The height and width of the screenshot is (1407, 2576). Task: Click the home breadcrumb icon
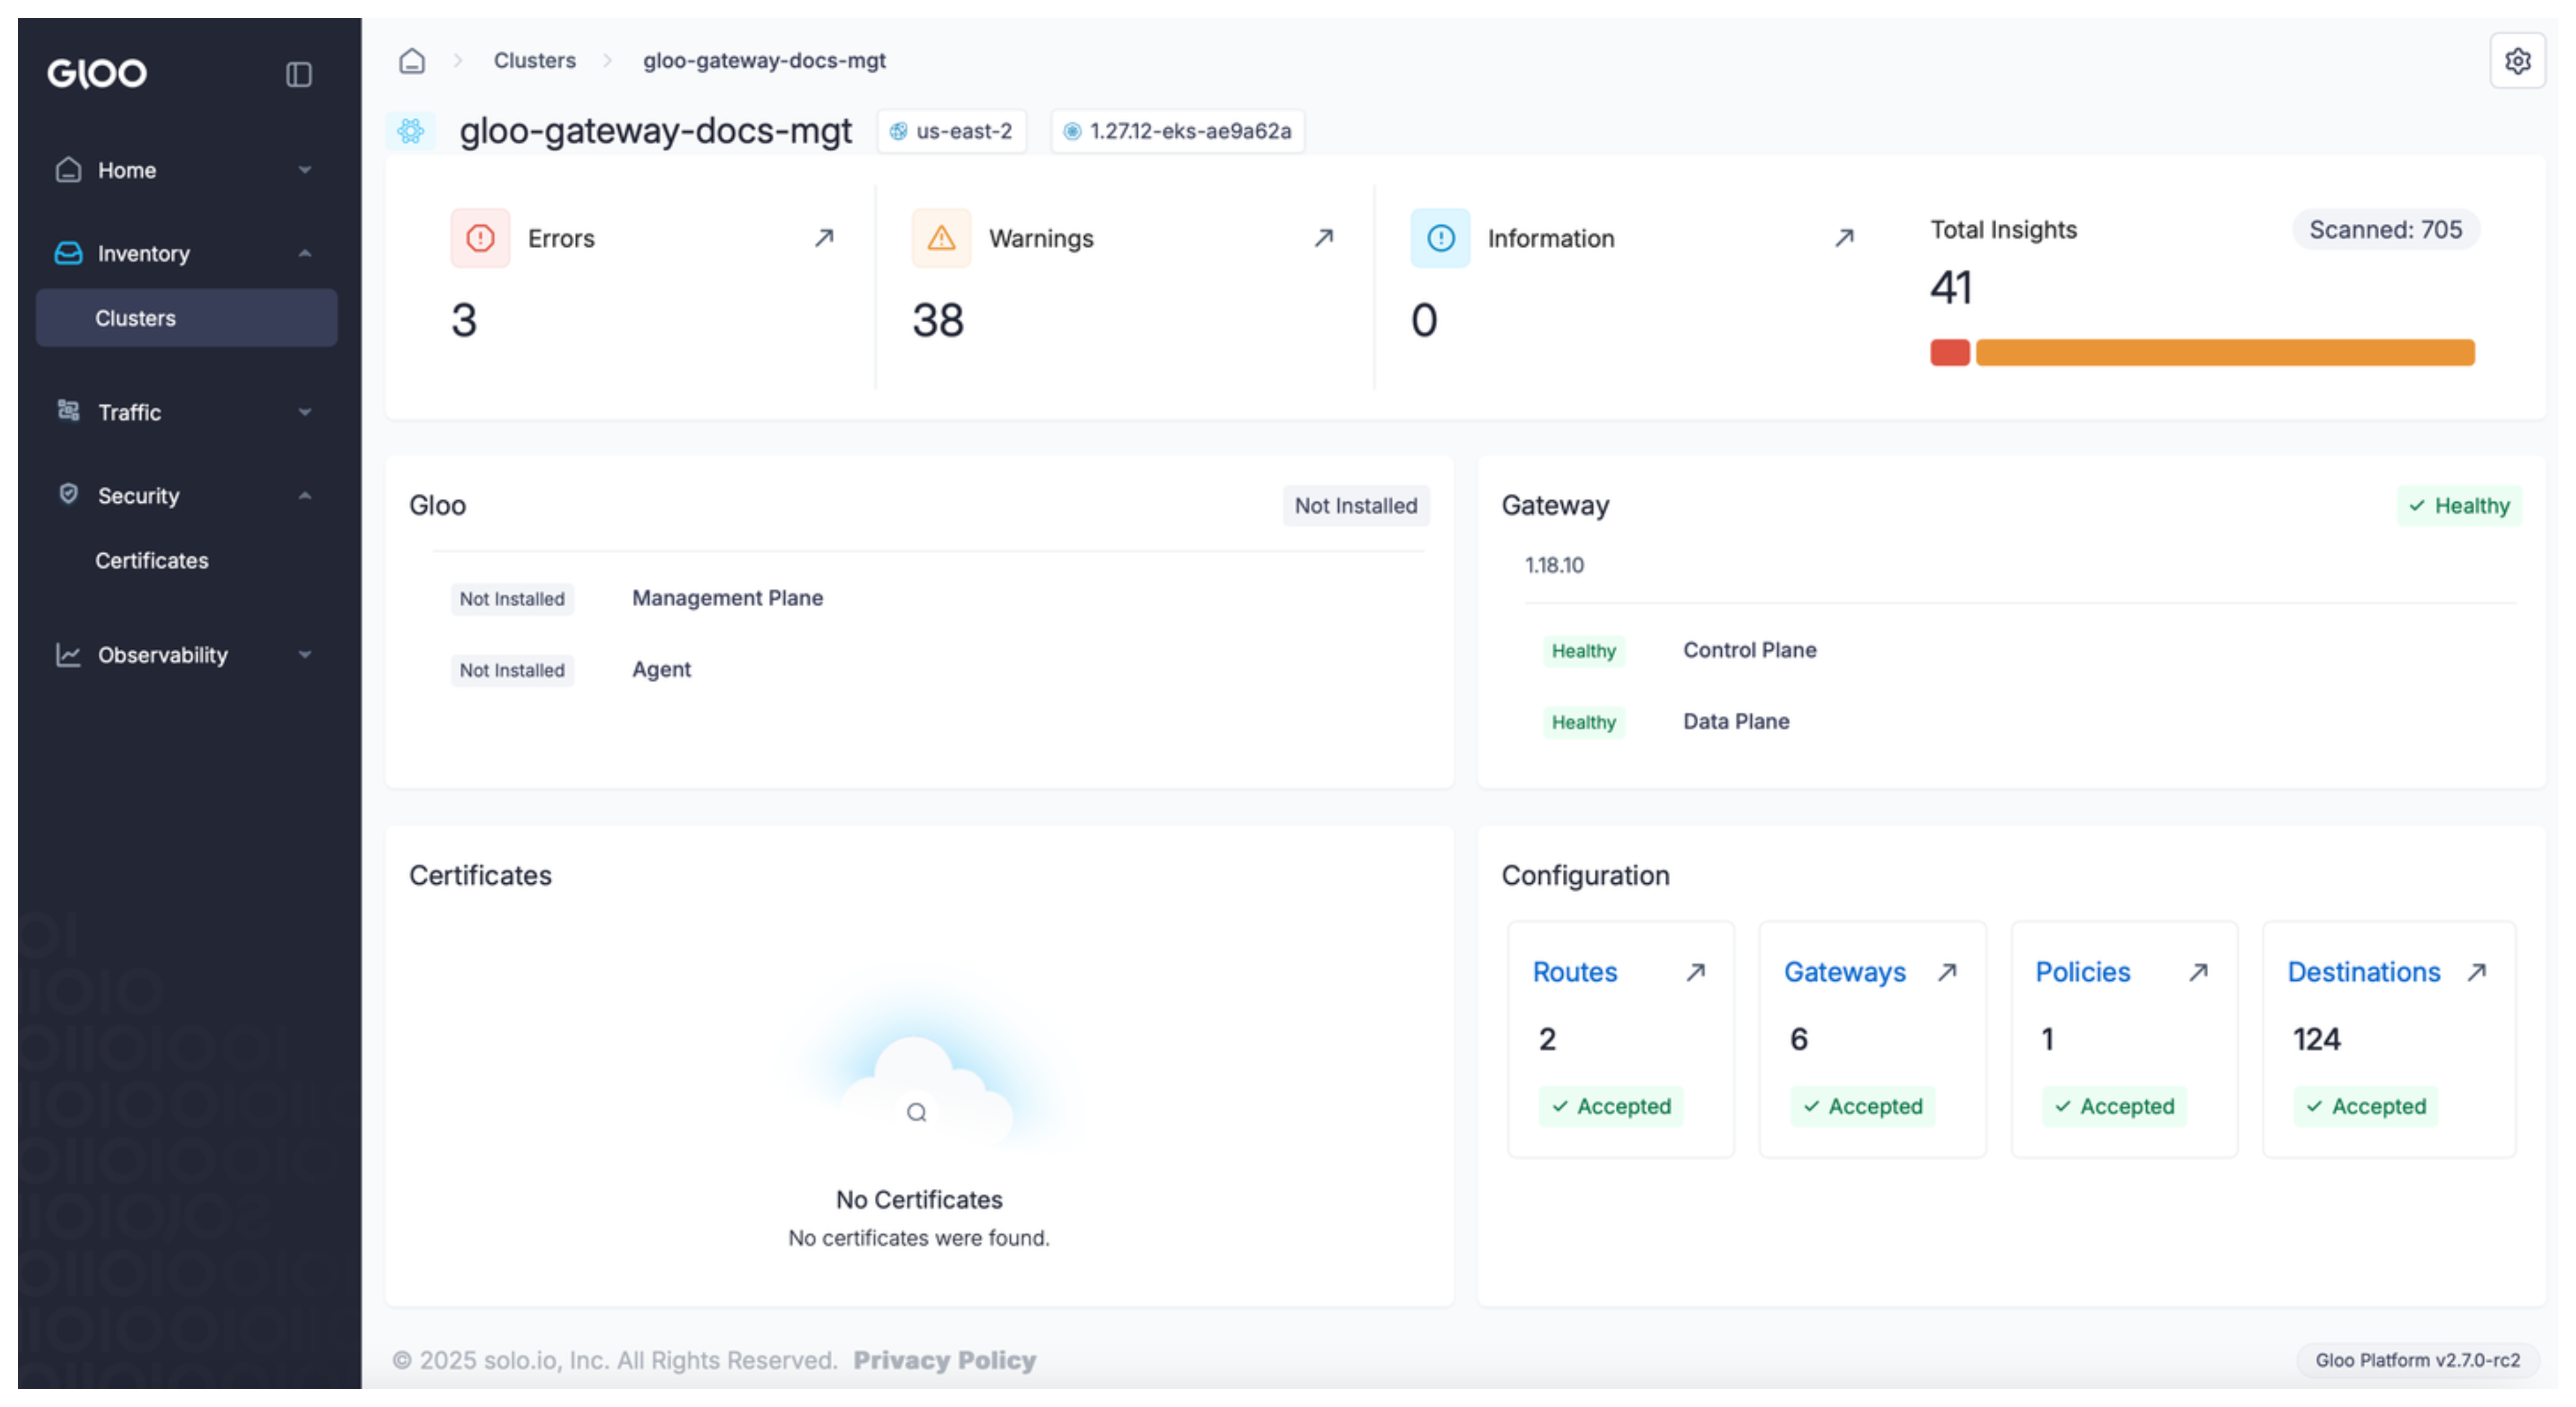pos(412,61)
